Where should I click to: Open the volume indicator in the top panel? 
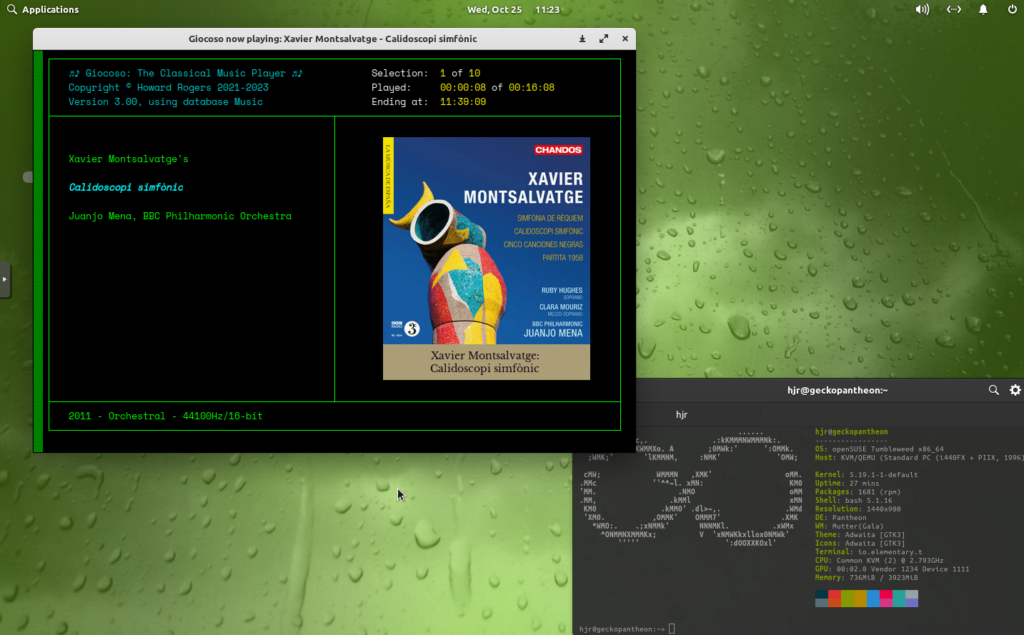922,10
